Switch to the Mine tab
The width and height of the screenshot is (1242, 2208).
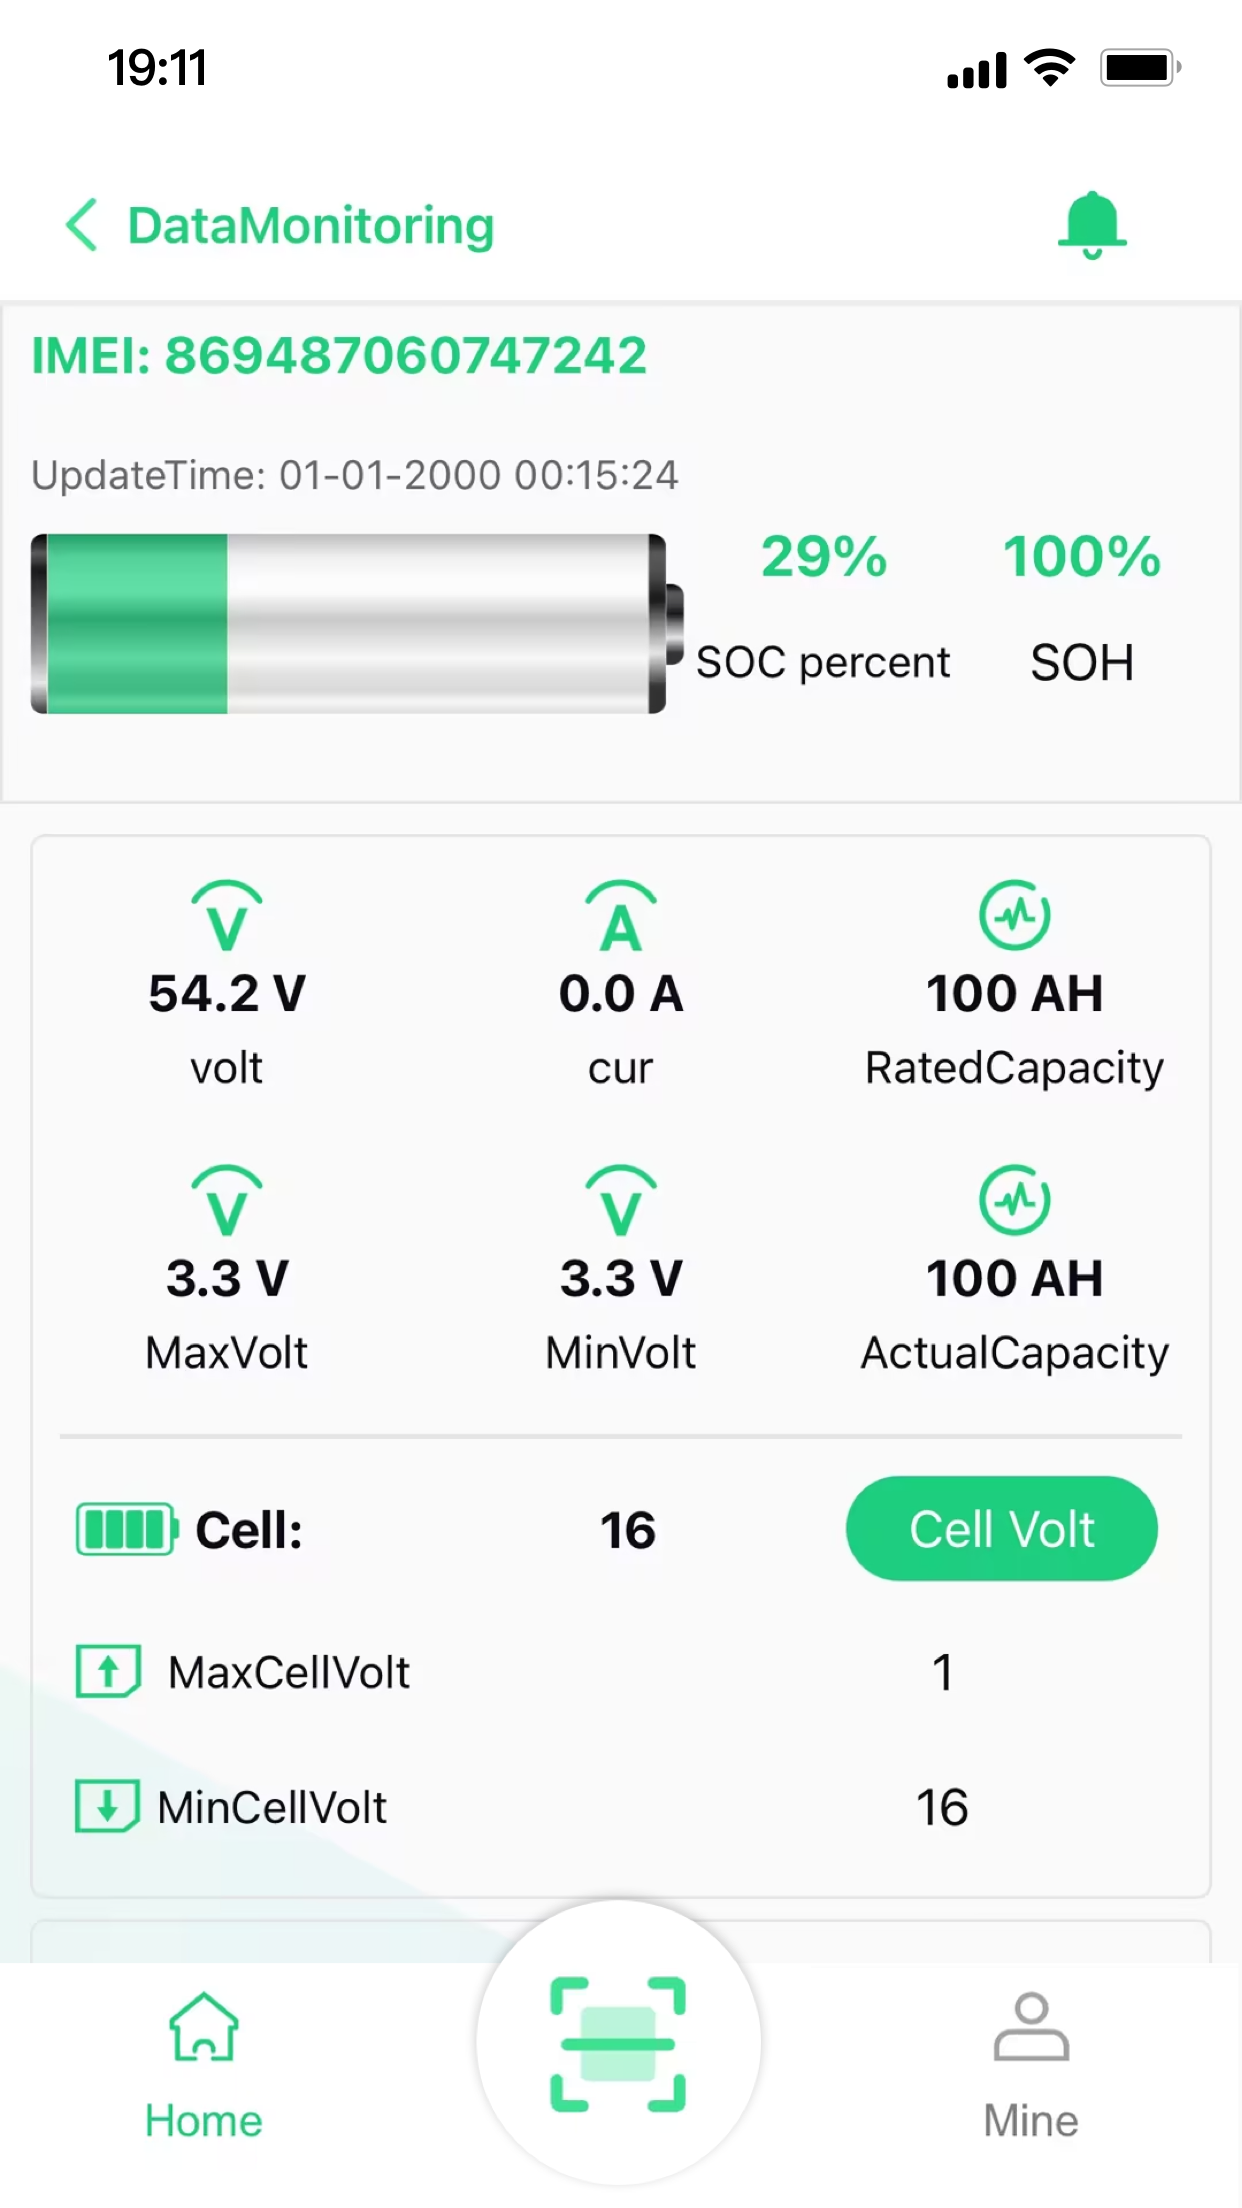(1031, 2064)
